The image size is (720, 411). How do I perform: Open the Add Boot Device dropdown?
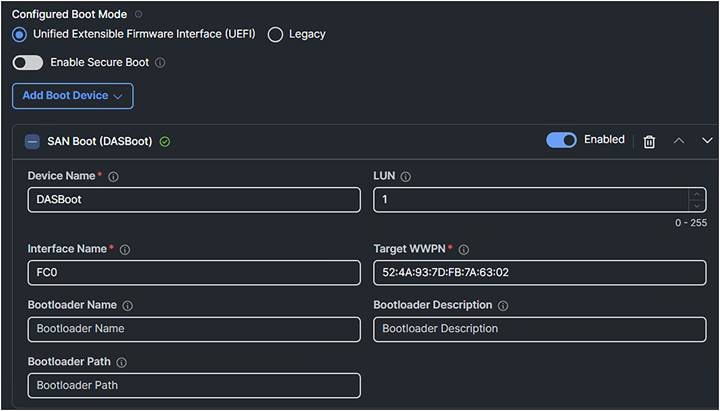[72, 96]
